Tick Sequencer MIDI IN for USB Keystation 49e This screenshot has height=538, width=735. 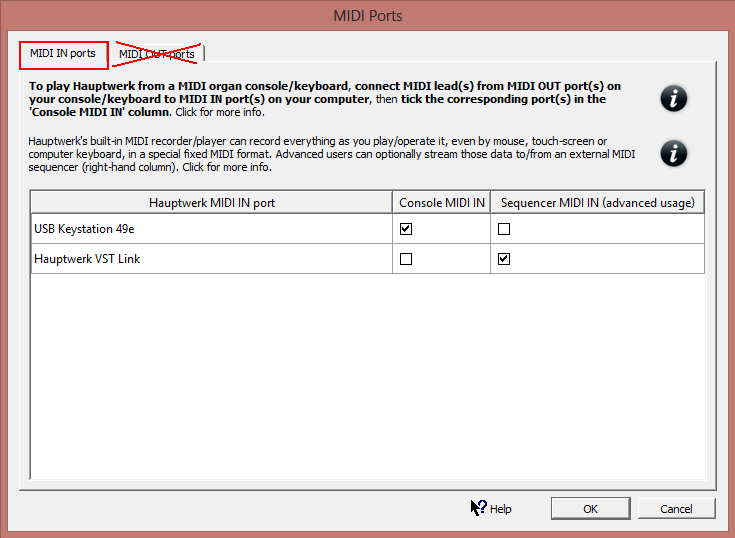pyautogui.click(x=504, y=229)
